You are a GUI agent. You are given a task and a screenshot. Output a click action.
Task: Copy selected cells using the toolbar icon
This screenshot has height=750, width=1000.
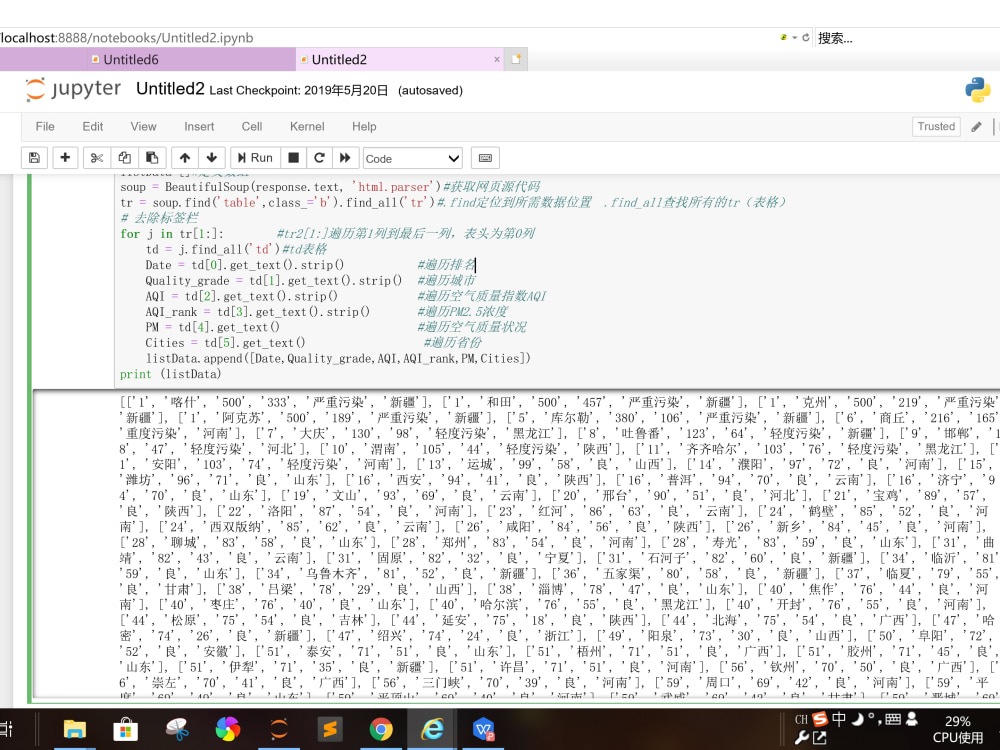tap(124, 158)
